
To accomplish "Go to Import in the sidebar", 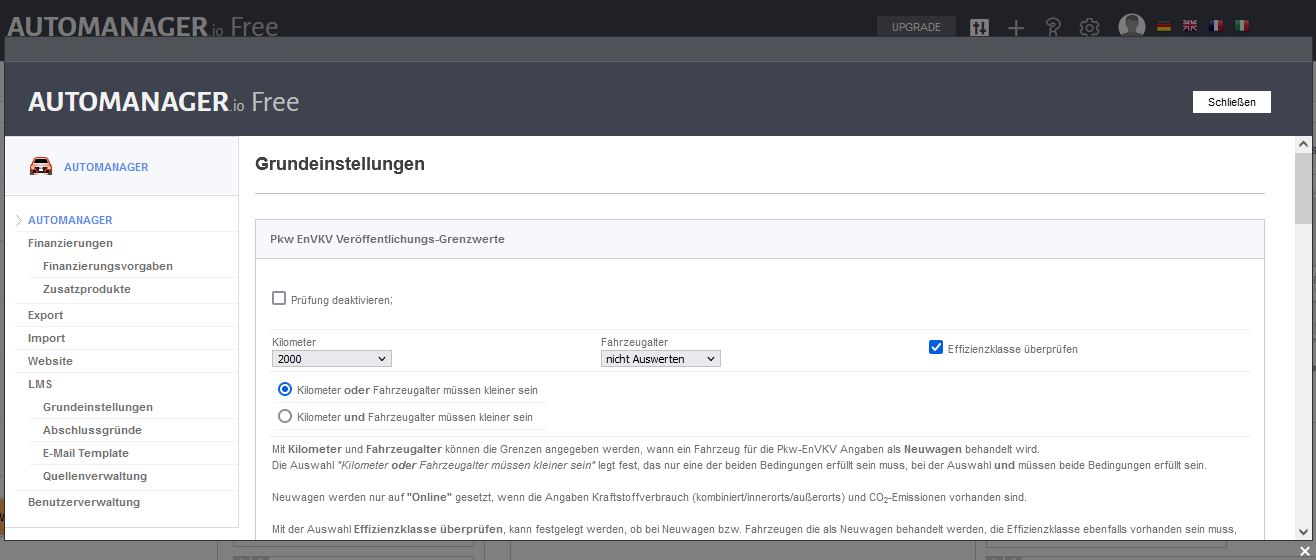I will click(x=46, y=338).
